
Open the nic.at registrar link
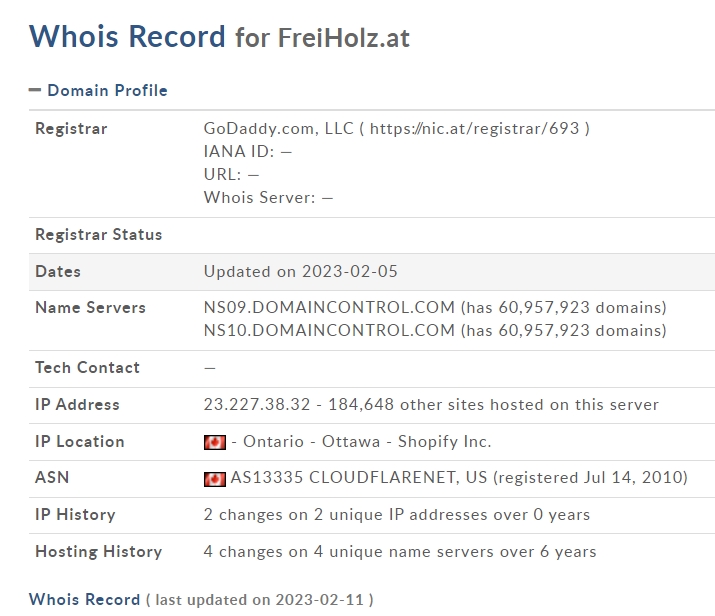coord(475,129)
